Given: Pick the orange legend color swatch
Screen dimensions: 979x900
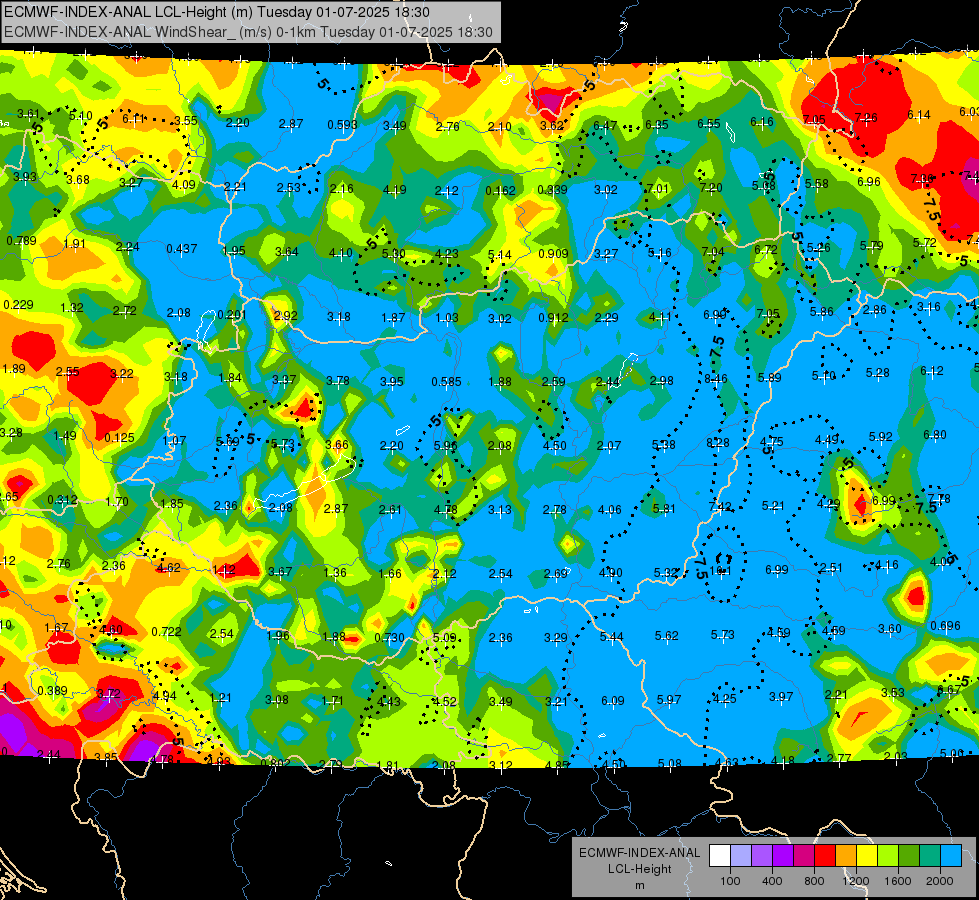Looking at the screenshot, I should [x=847, y=856].
